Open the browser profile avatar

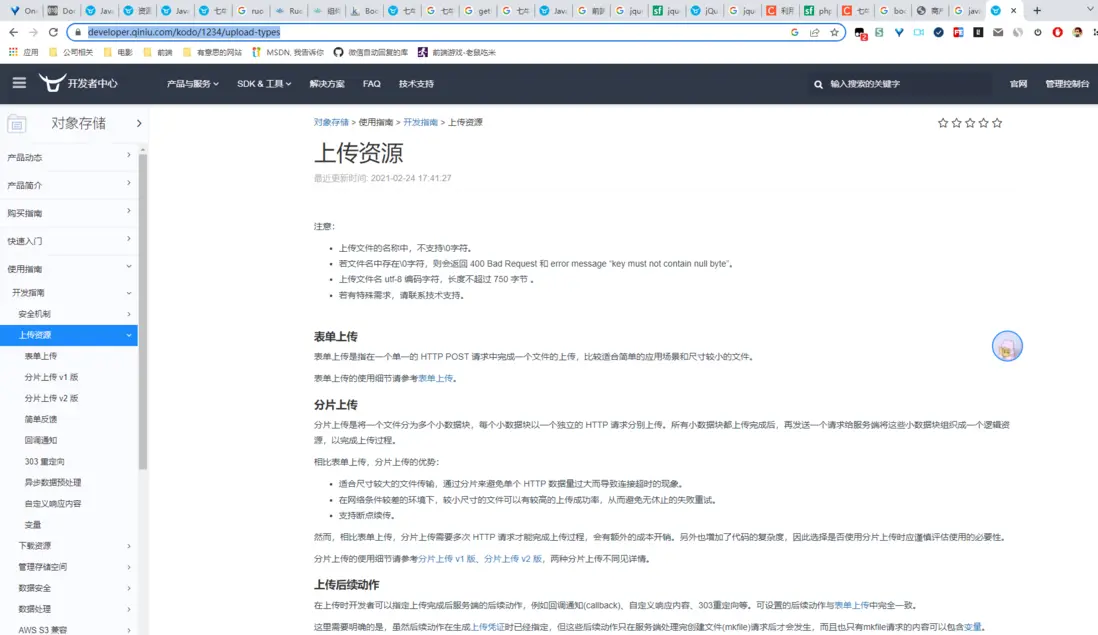pos(1077,32)
